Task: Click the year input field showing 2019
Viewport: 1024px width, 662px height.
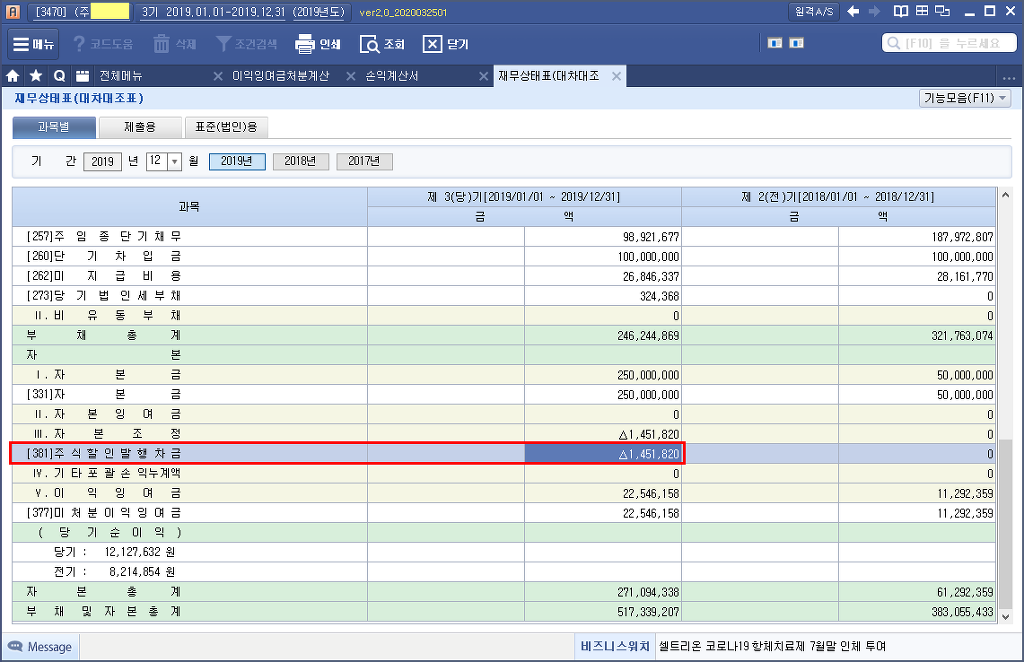Action: (x=101, y=162)
